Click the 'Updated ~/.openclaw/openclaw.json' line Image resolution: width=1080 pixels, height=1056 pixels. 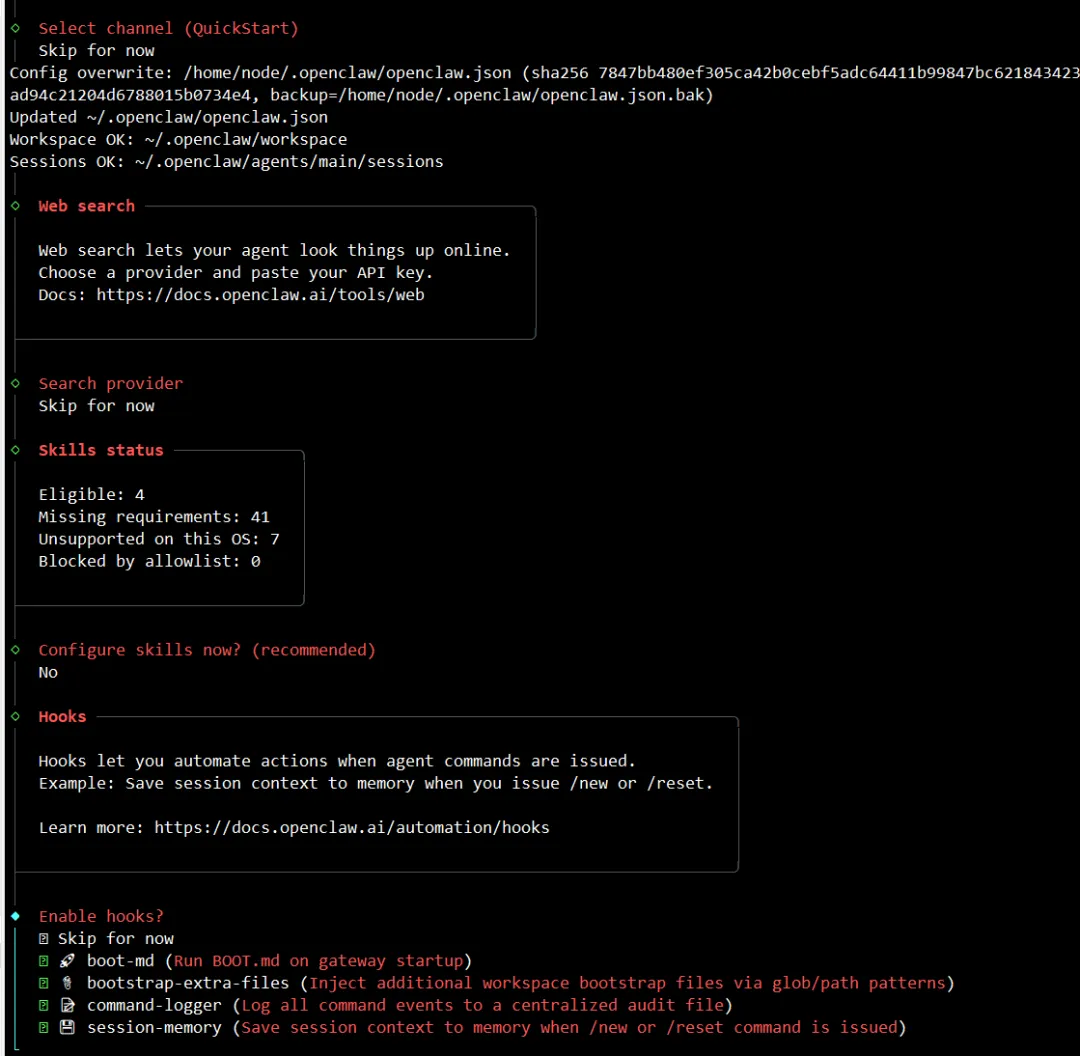click(169, 117)
